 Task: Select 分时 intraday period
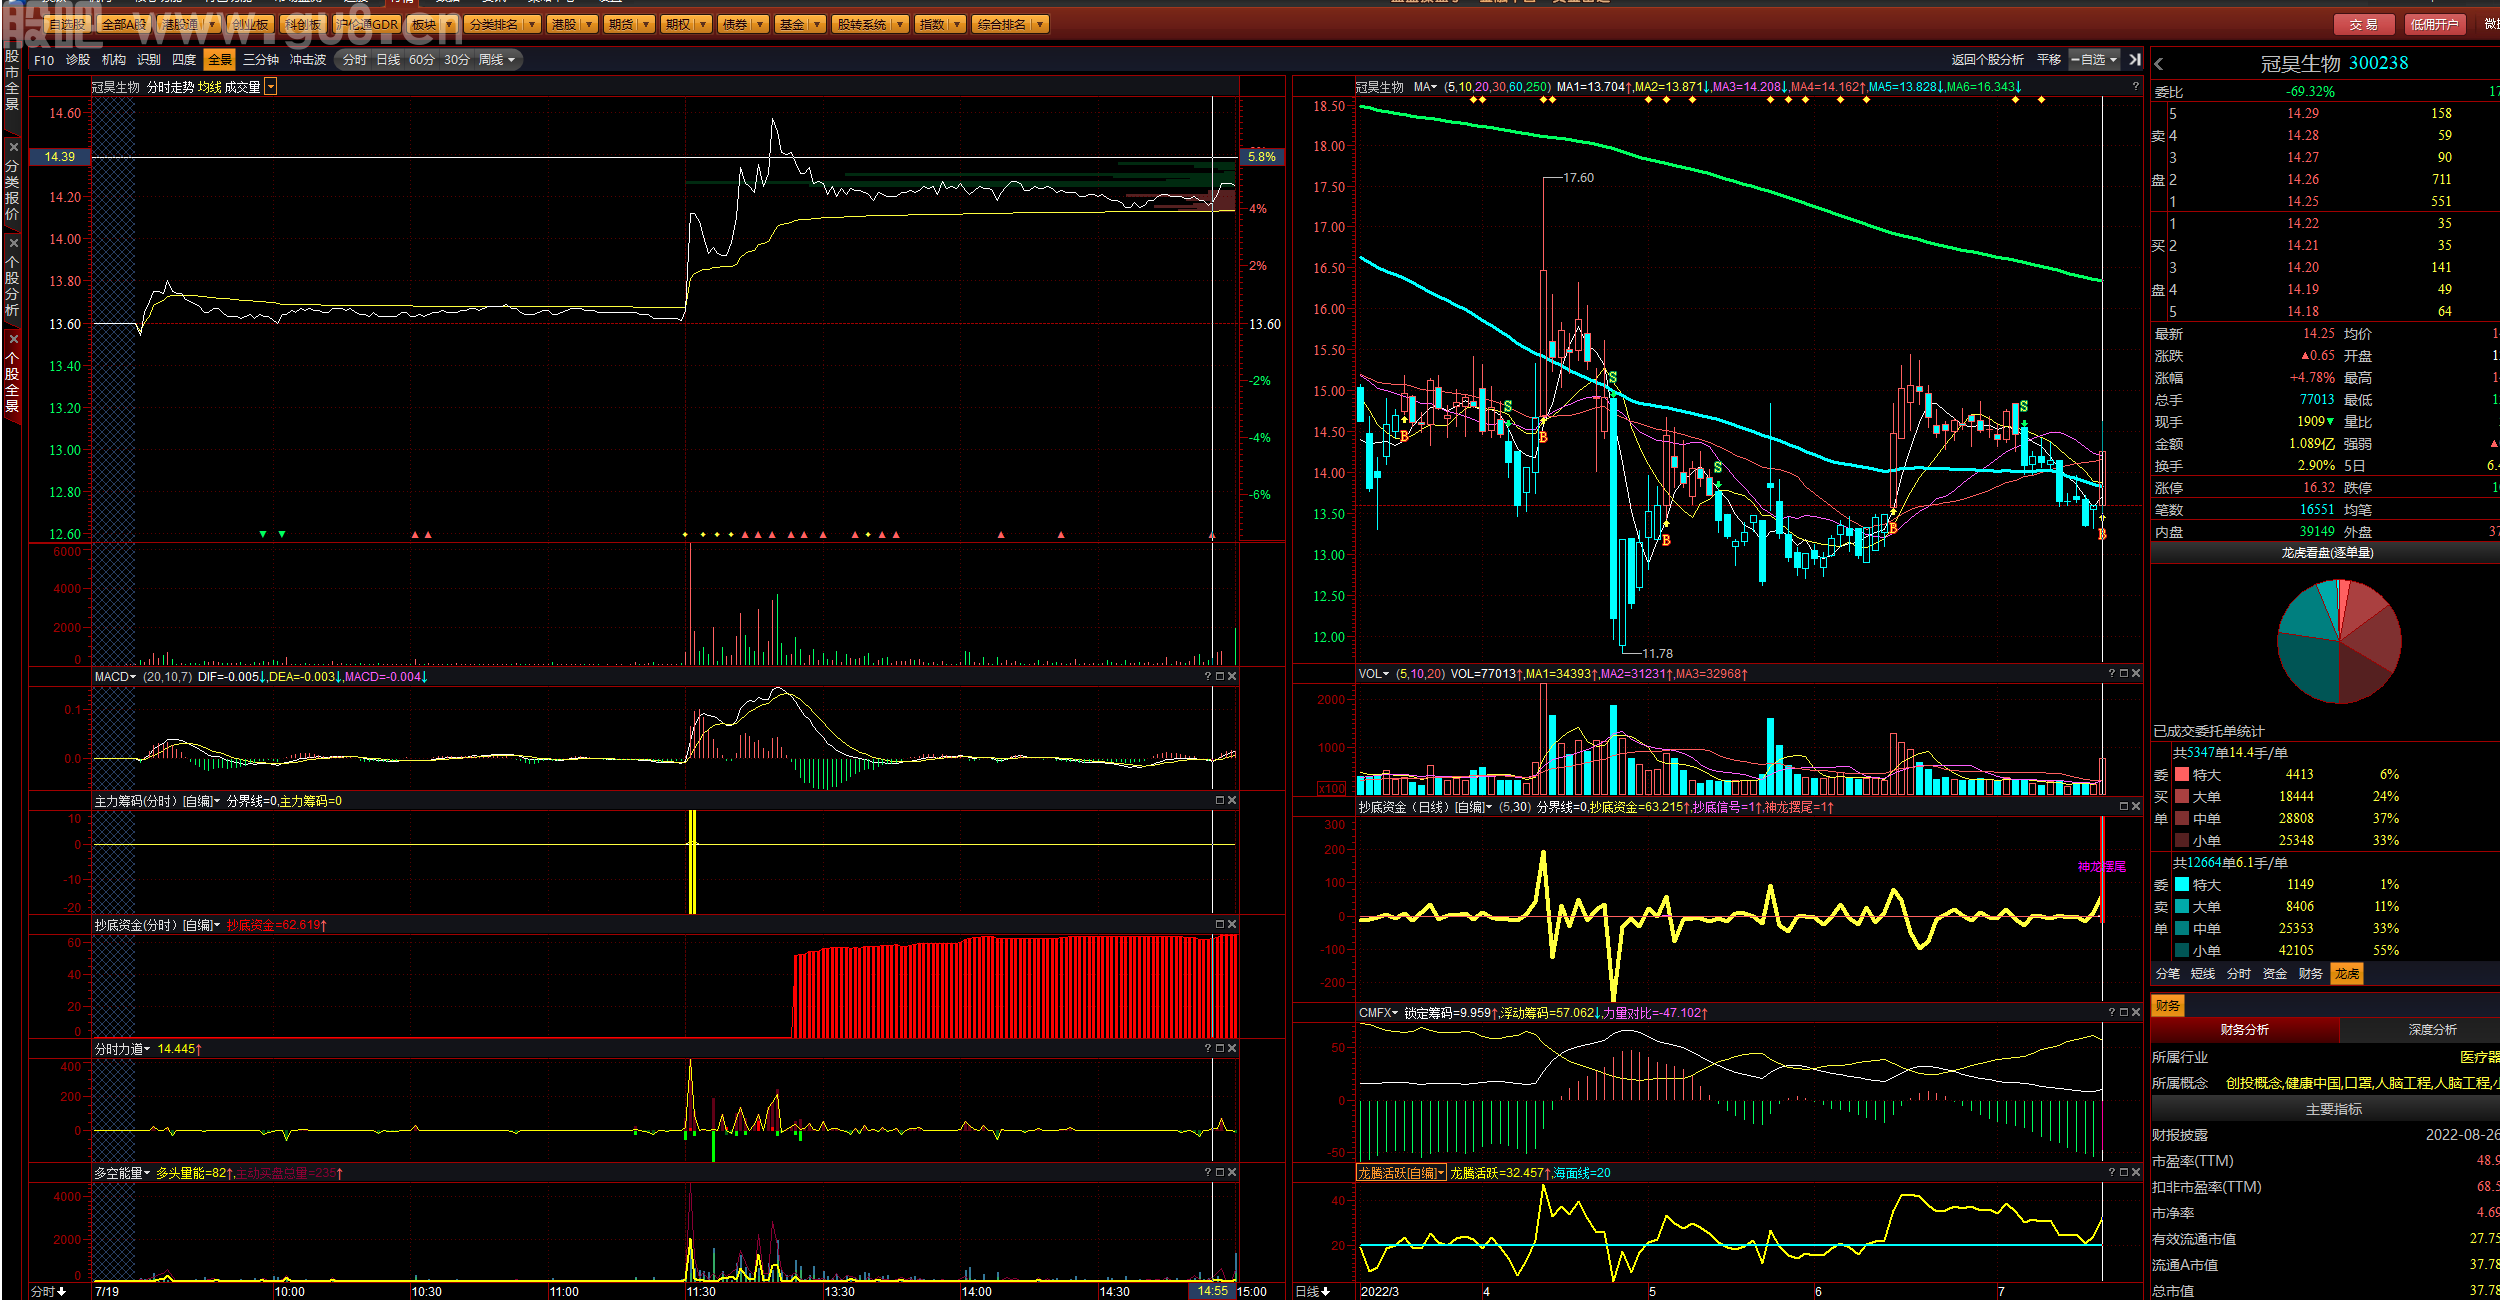354,60
